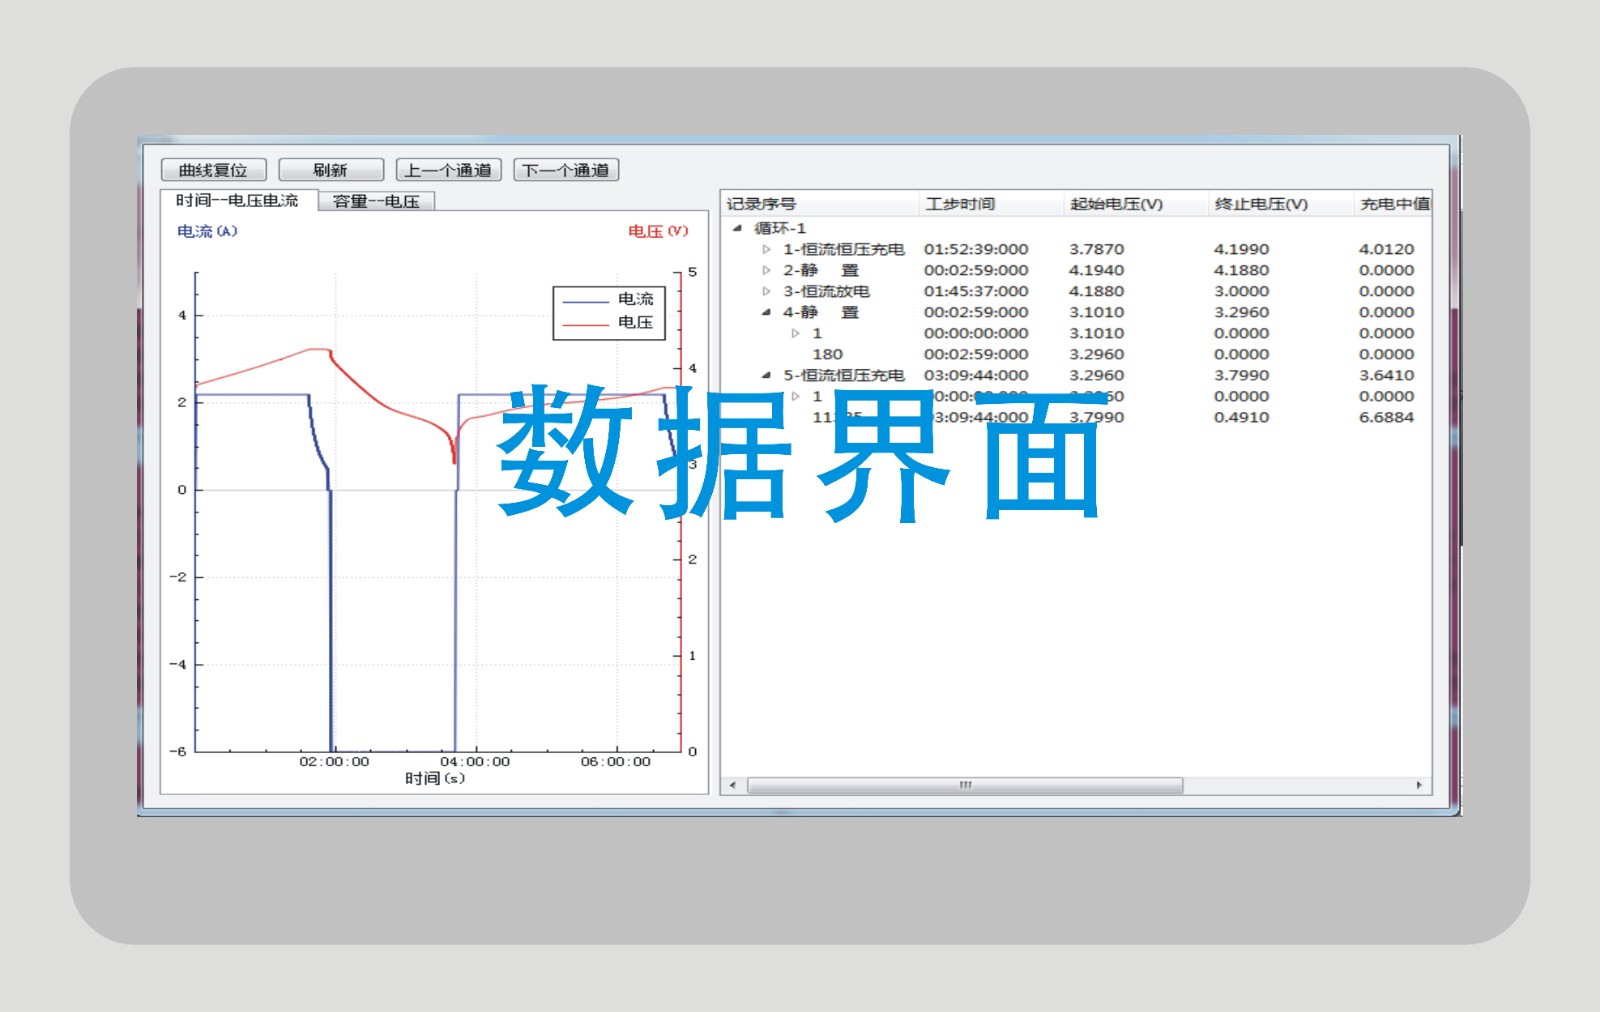
Task: Select the 时间--电压电流 tab
Action: pyautogui.click(x=237, y=201)
